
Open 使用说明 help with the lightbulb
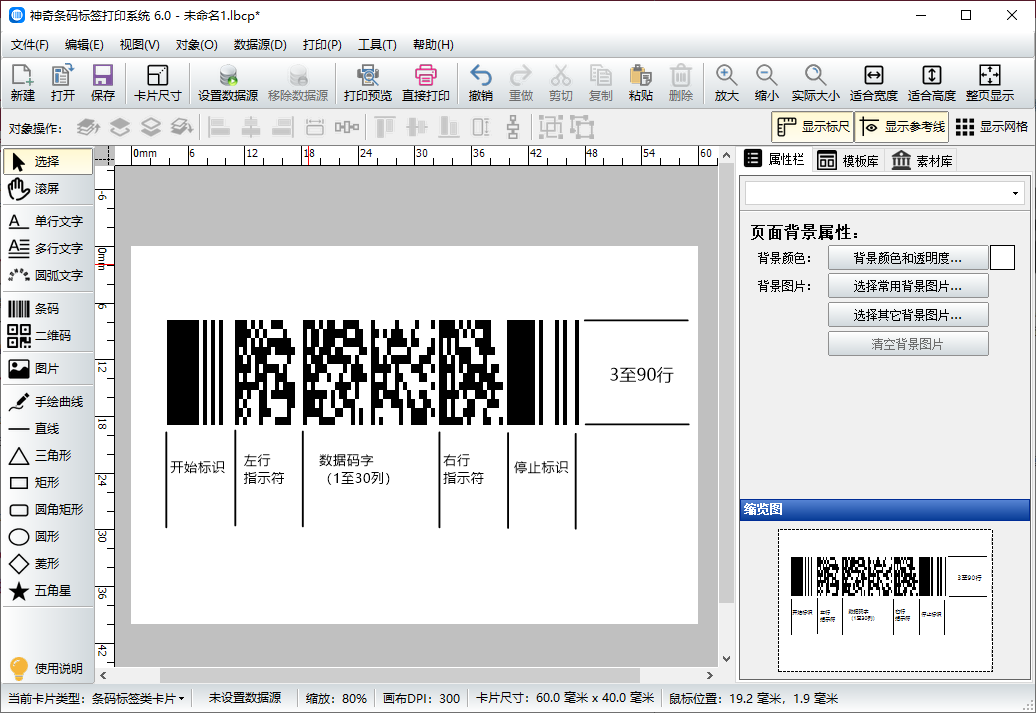point(48,668)
